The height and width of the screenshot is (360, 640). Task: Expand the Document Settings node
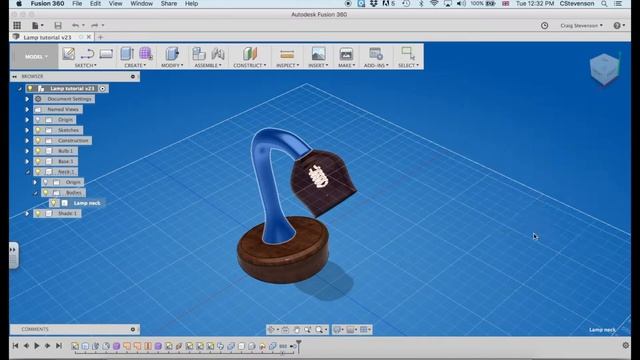click(27, 99)
